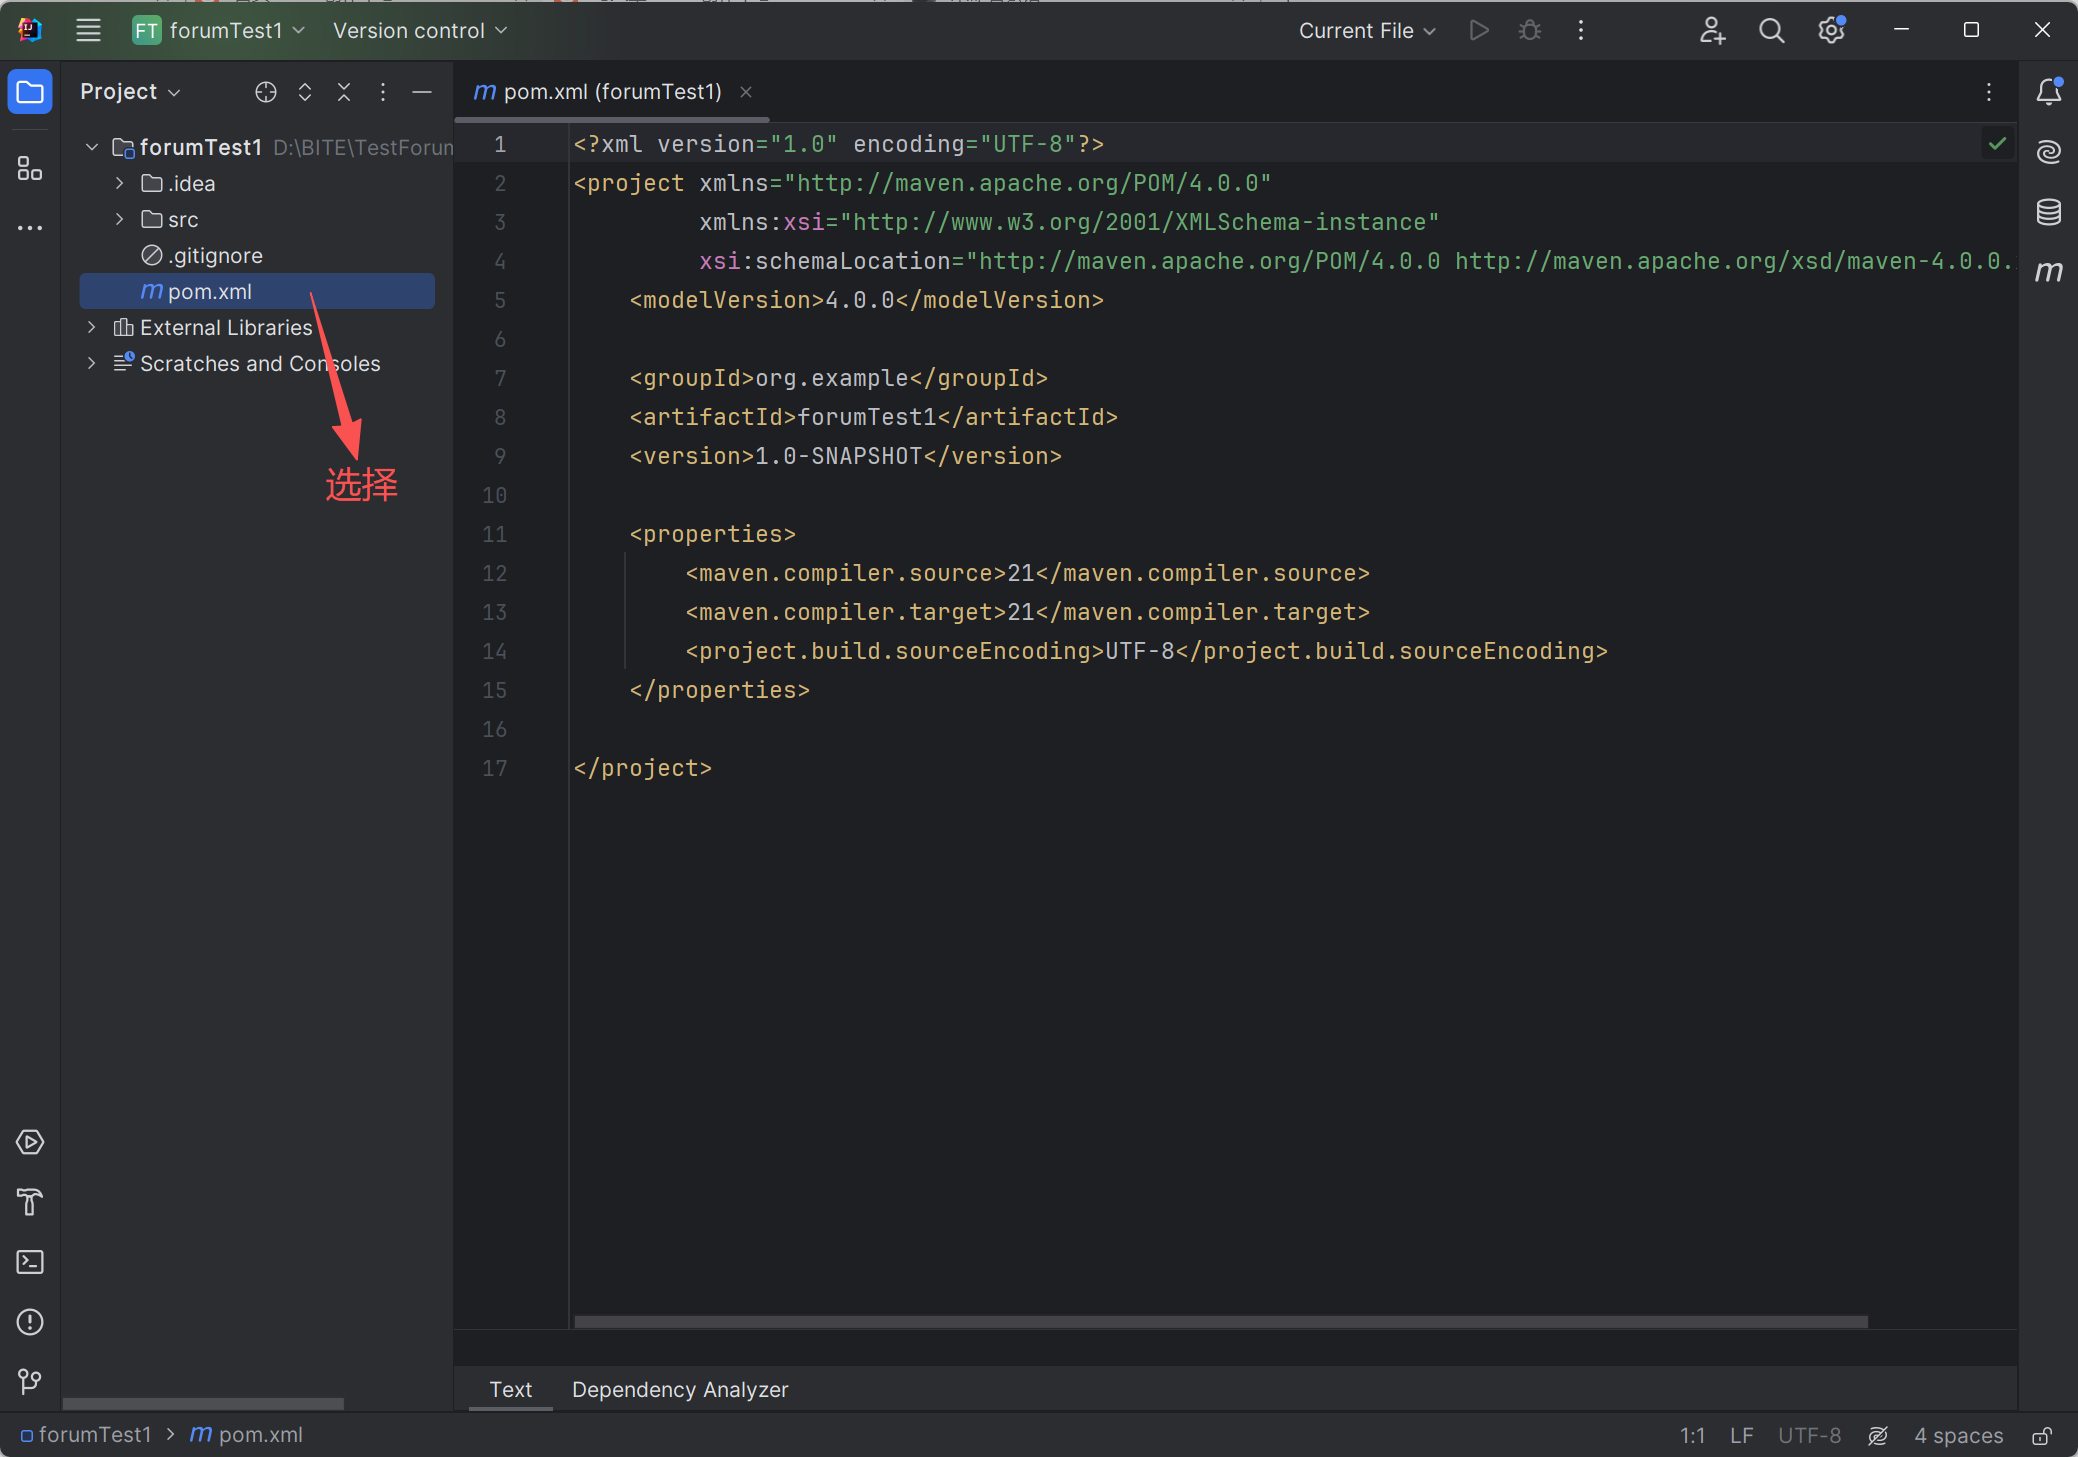Expand External Libraries node
2078x1457 pixels.
tap(92, 327)
